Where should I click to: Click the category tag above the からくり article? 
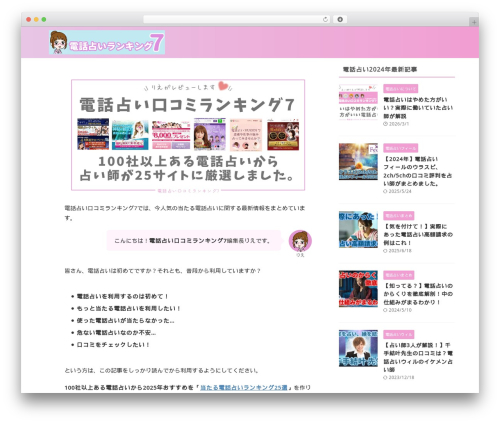click(398, 275)
